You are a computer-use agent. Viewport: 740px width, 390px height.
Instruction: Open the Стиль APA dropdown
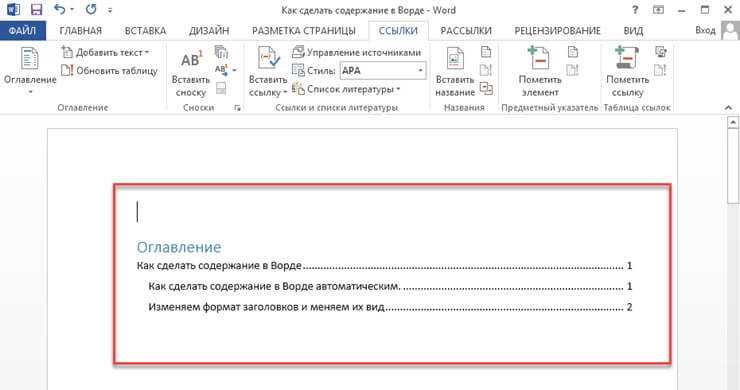(x=383, y=71)
